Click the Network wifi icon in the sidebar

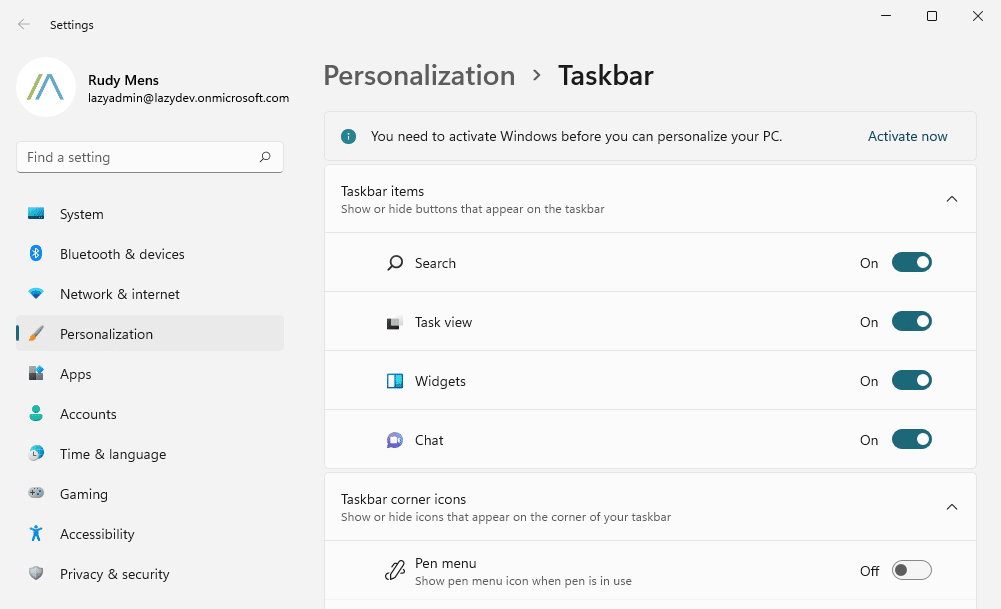[36, 294]
